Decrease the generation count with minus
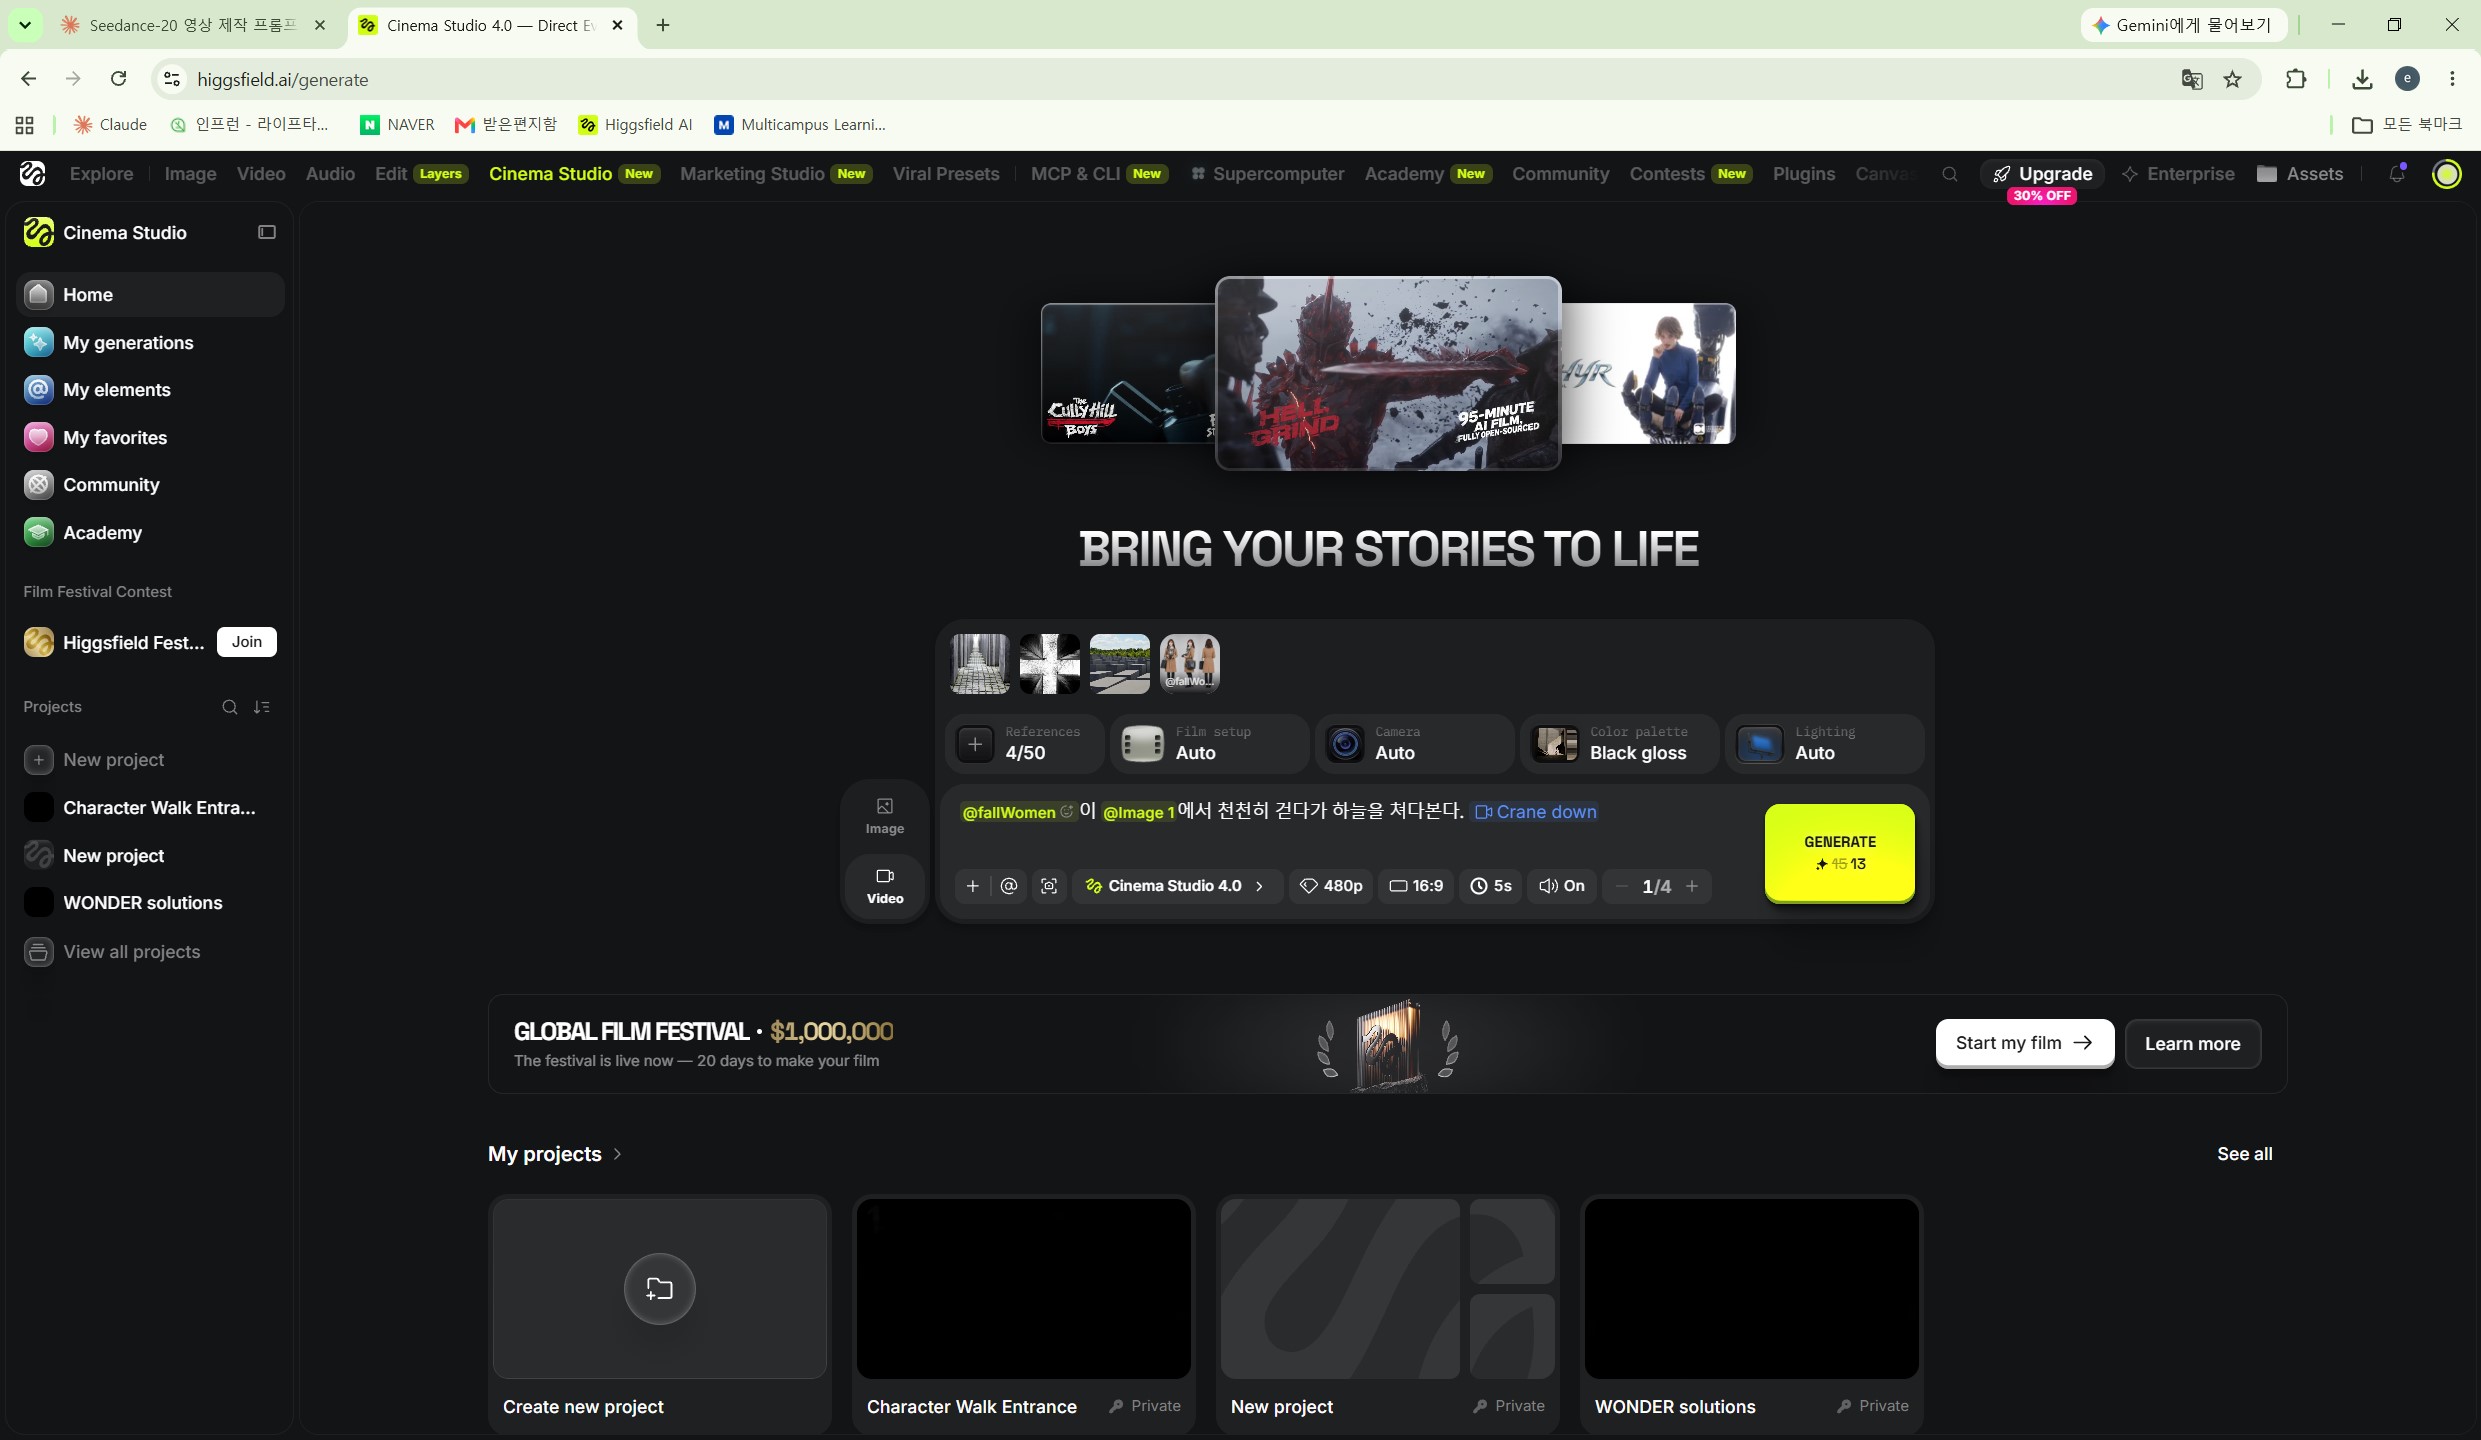2481x1440 pixels. (1622, 886)
